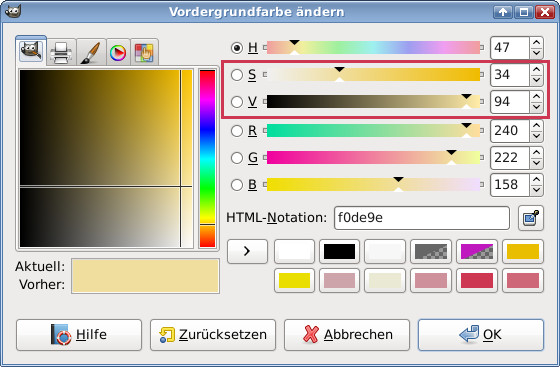Click the eyedropper color picker icon
The height and width of the screenshot is (367, 560).
click(531, 218)
